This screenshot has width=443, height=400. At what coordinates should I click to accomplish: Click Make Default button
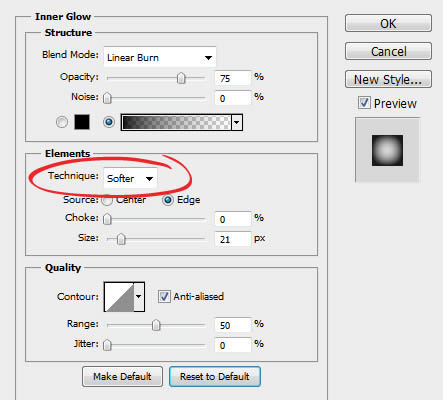(122, 377)
